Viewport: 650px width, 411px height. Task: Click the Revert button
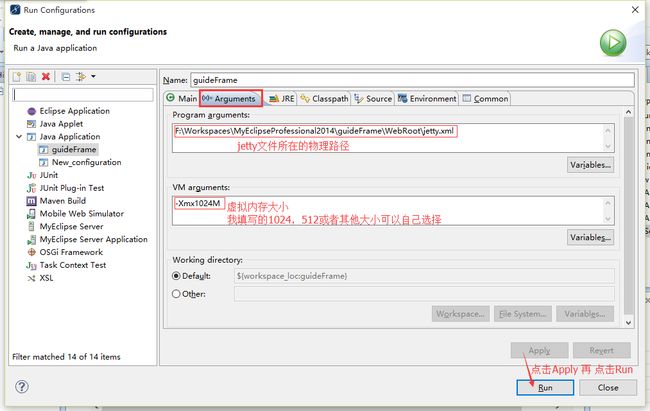click(x=601, y=350)
